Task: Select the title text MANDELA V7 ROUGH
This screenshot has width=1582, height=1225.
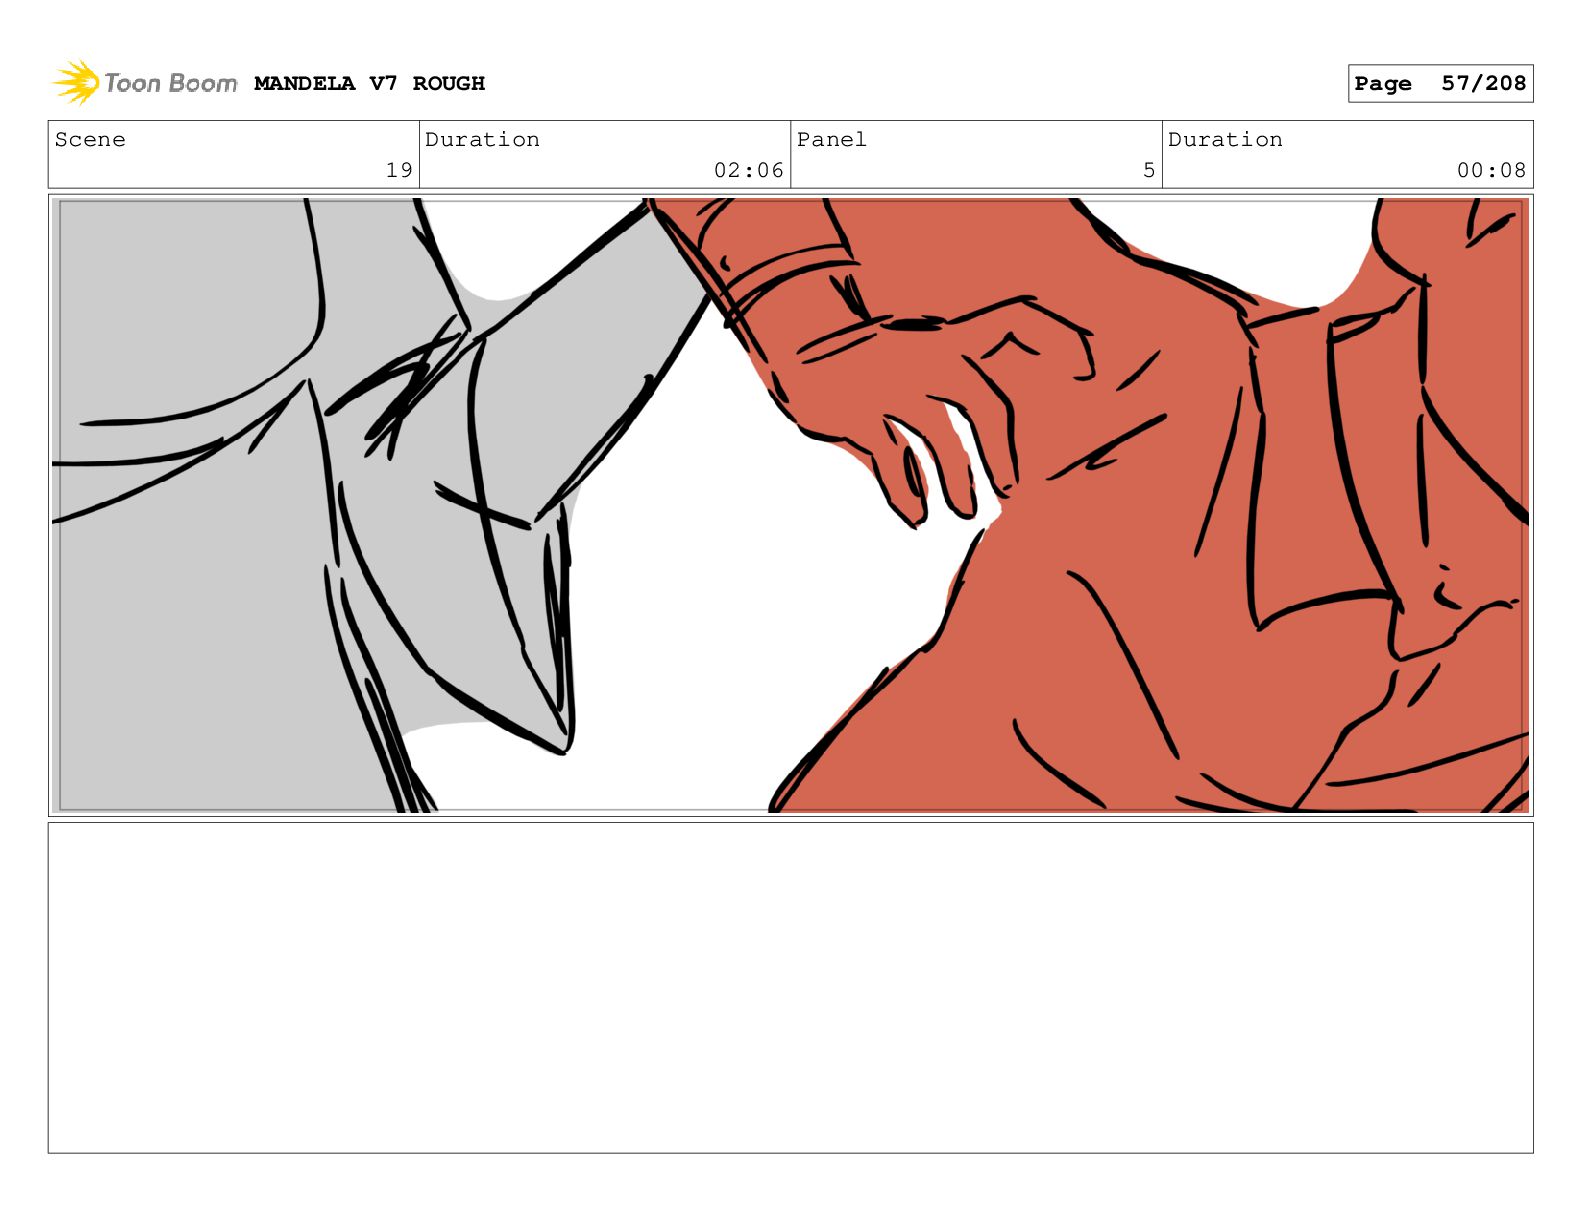Action: [x=369, y=83]
